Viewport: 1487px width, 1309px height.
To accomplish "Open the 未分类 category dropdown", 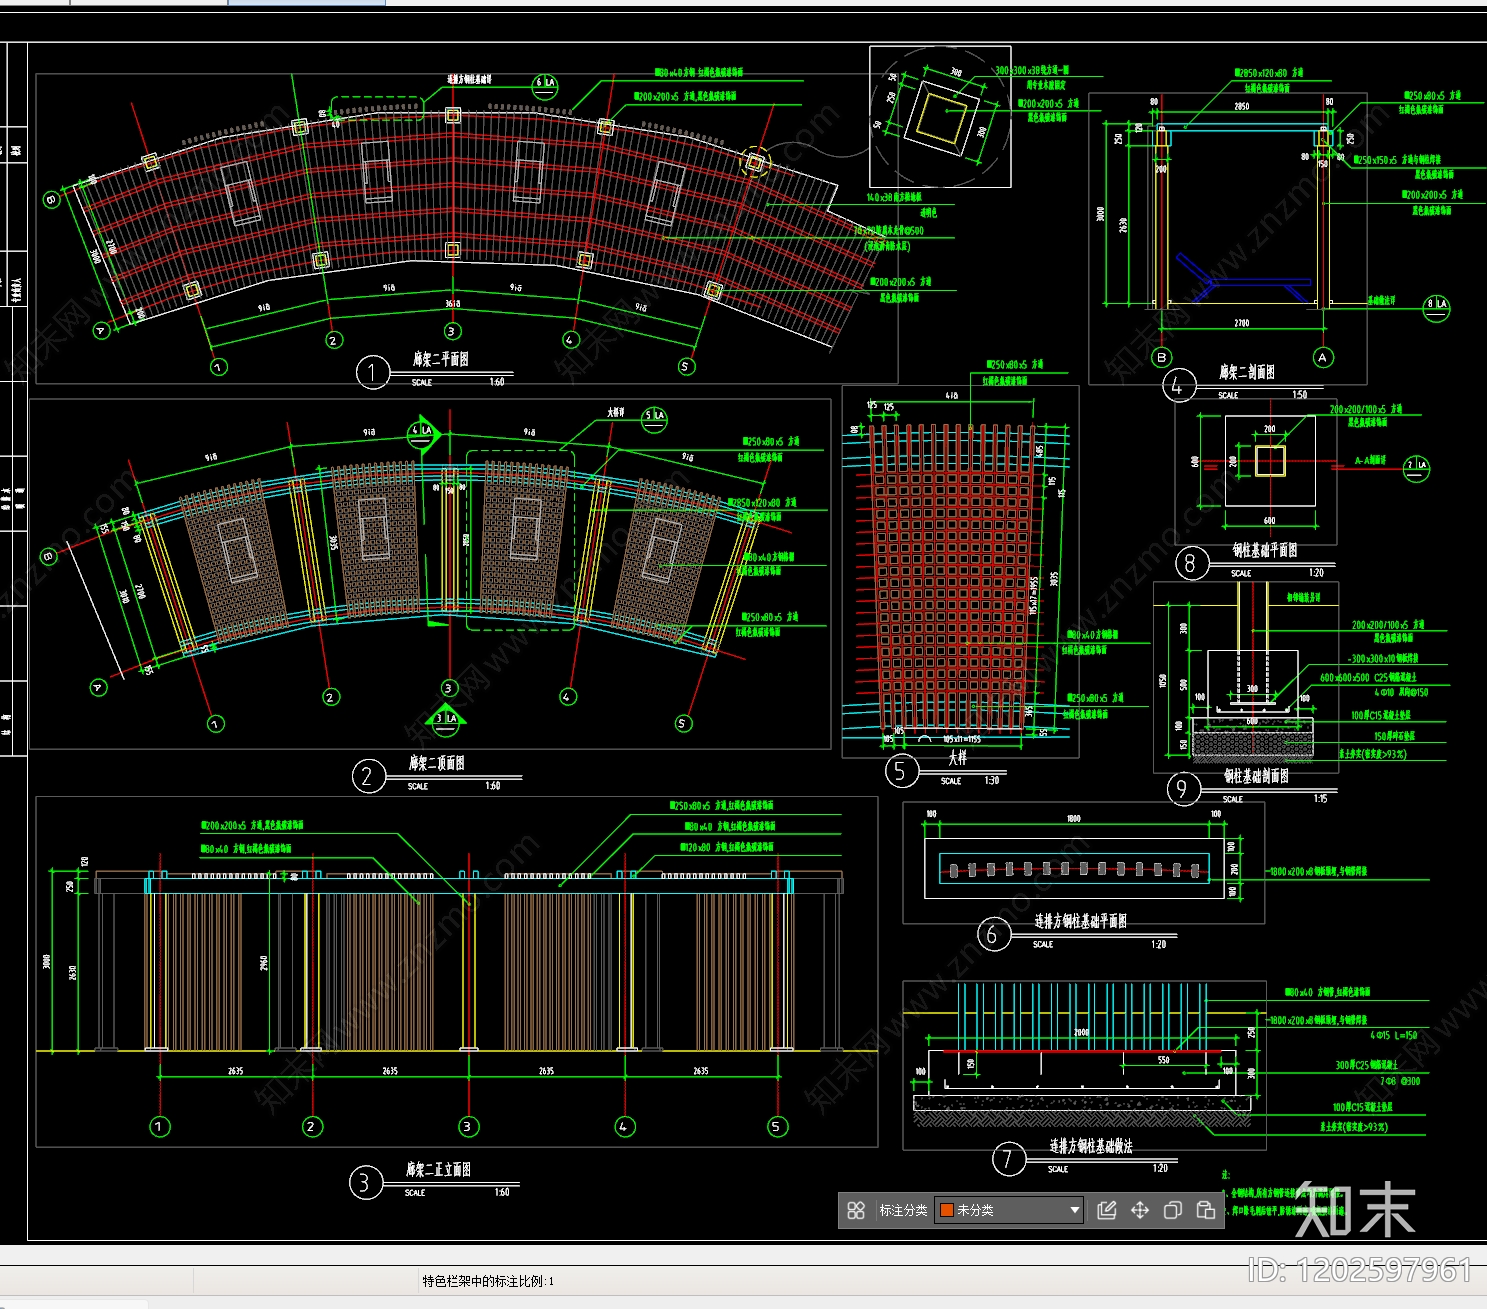I will click(1009, 1210).
